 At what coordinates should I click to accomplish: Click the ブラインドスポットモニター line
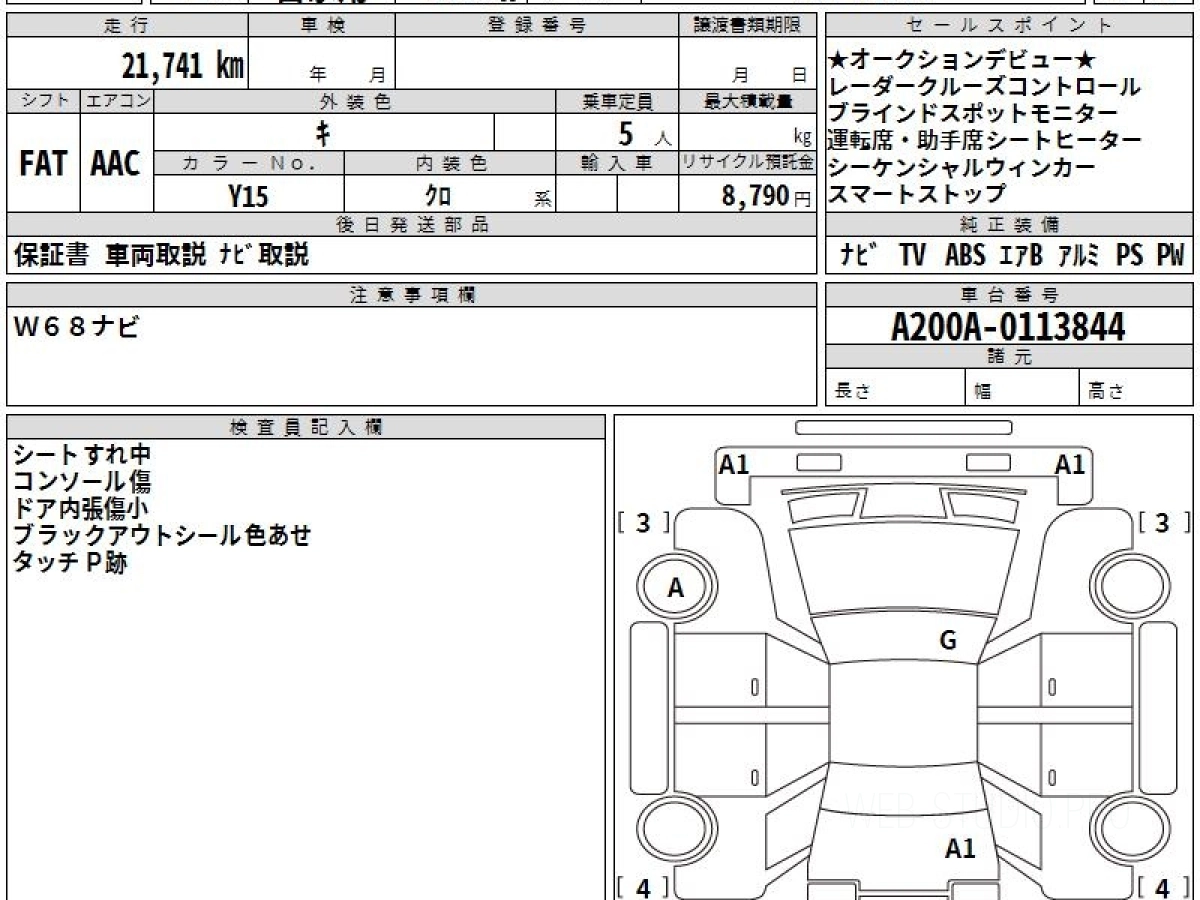tap(973, 113)
